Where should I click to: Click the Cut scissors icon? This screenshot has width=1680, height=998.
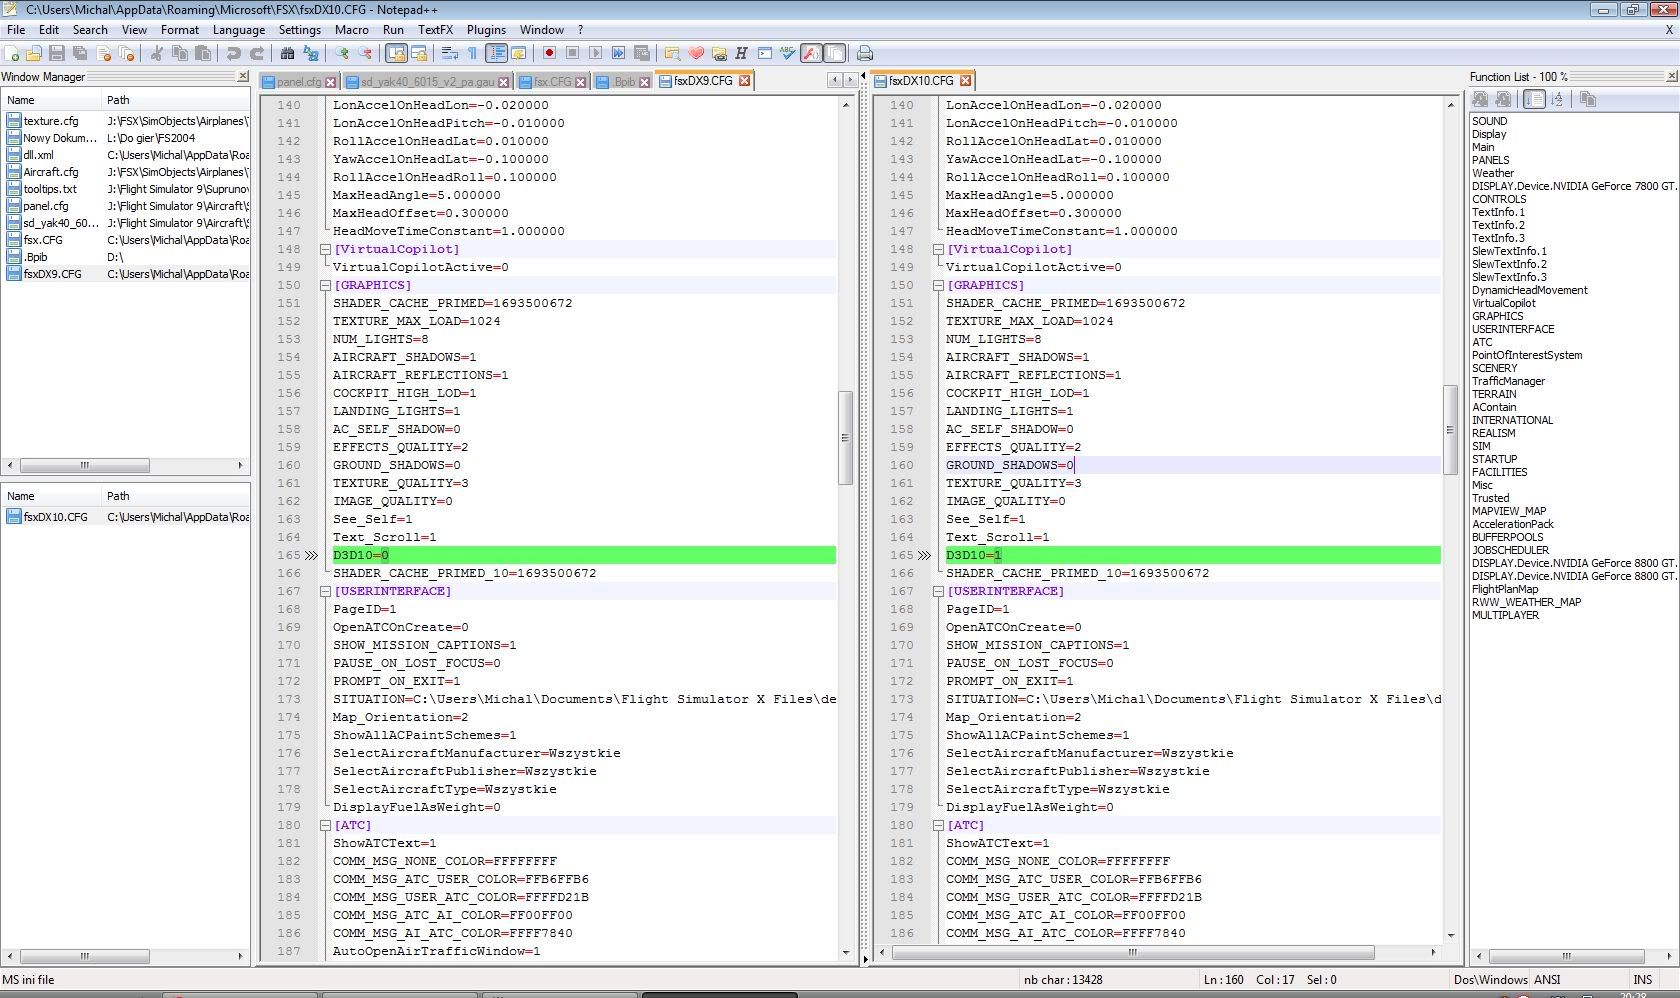coord(156,54)
